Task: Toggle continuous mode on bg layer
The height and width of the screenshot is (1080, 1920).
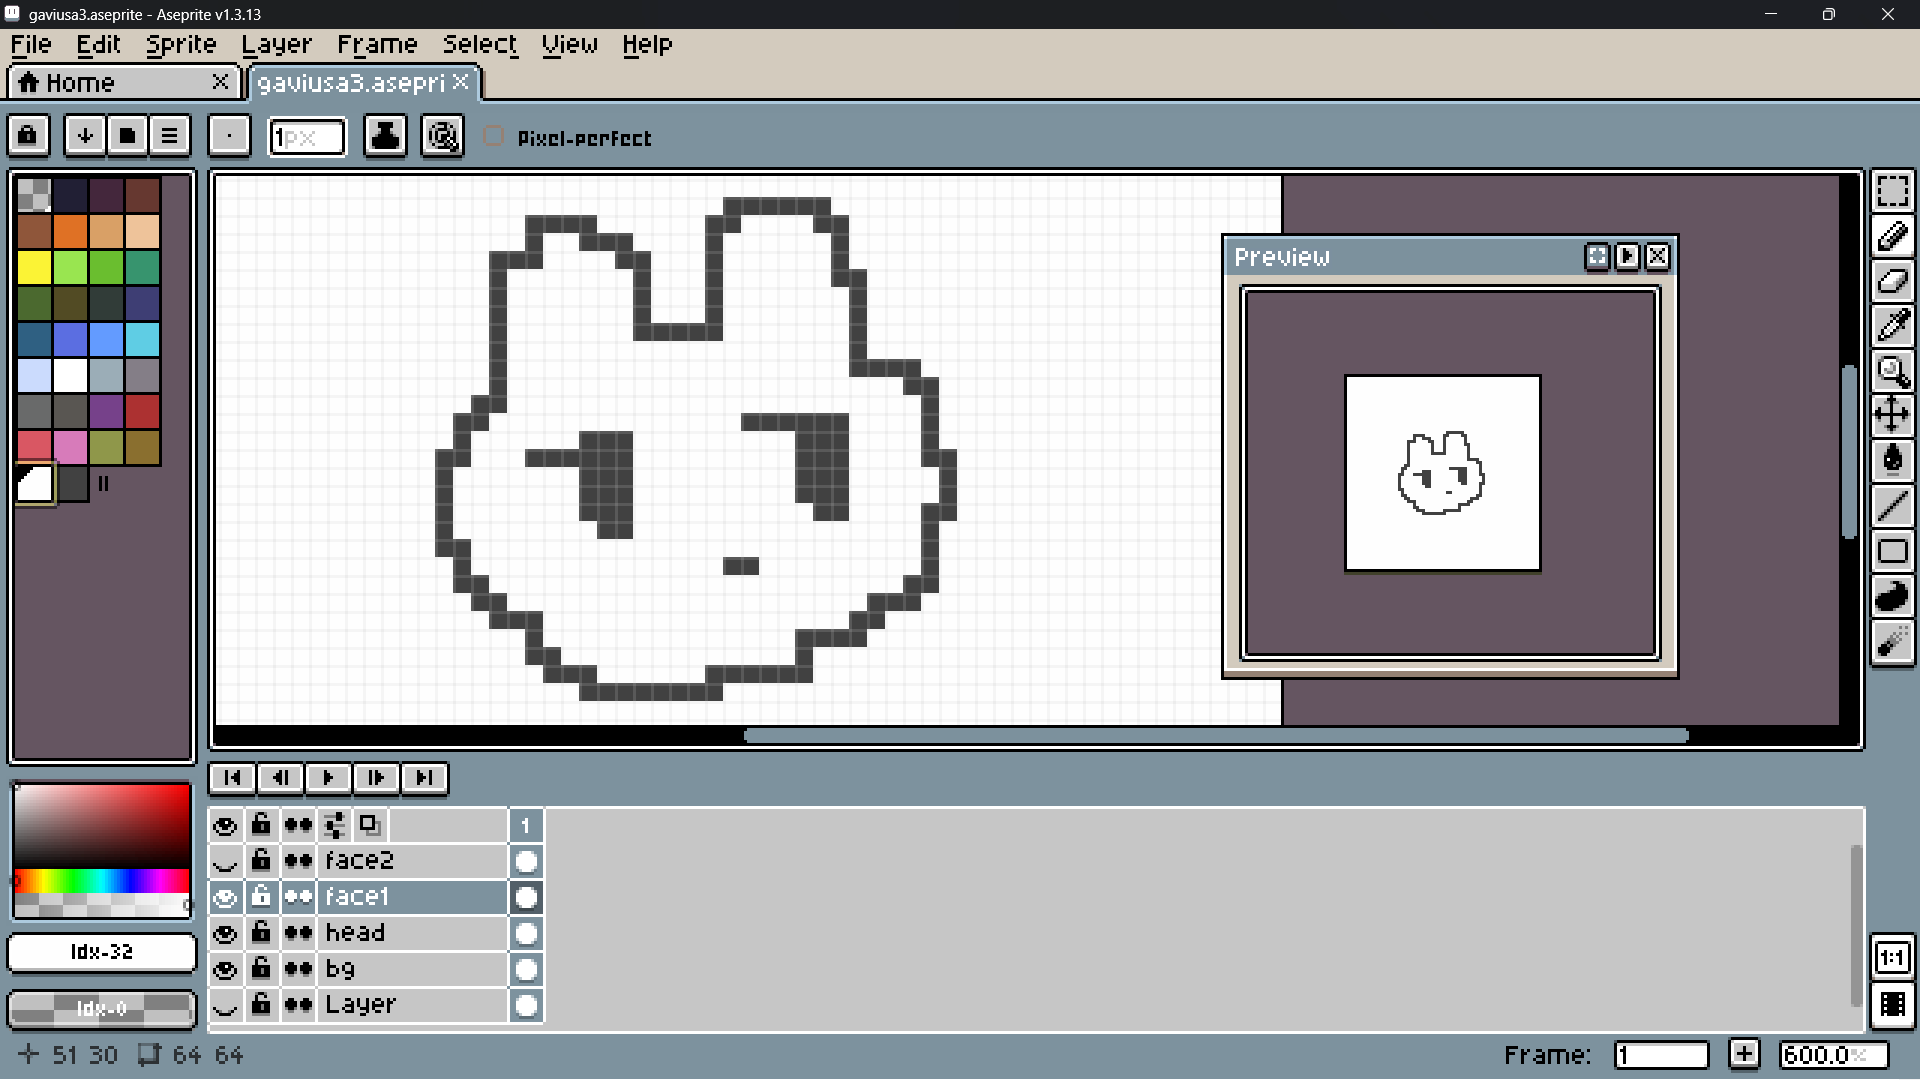Action: pyautogui.click(x=298, y=969)
